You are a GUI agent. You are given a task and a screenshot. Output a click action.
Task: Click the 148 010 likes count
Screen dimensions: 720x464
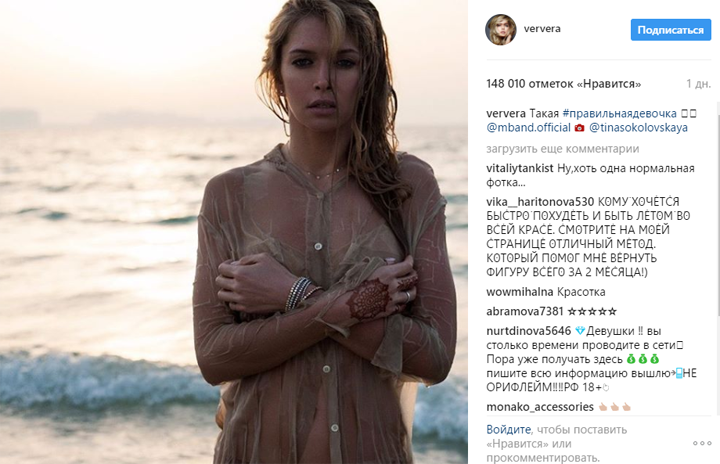(x=563, y=84)
